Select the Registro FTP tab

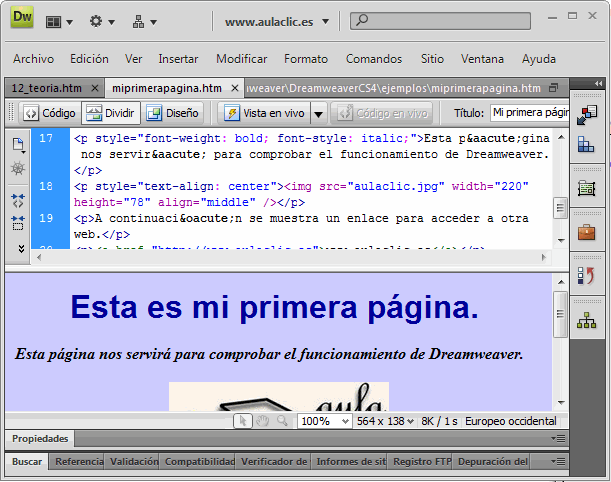(422, 462)
